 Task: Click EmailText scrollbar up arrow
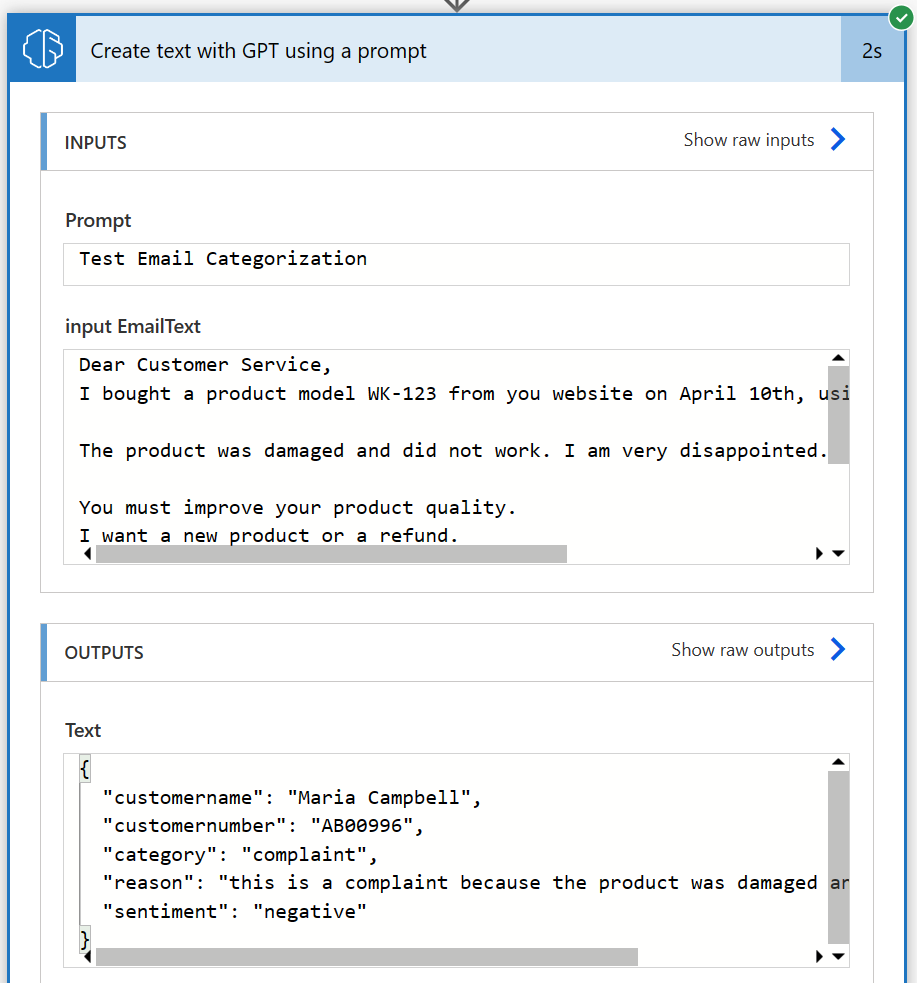(x=838, y=358)
